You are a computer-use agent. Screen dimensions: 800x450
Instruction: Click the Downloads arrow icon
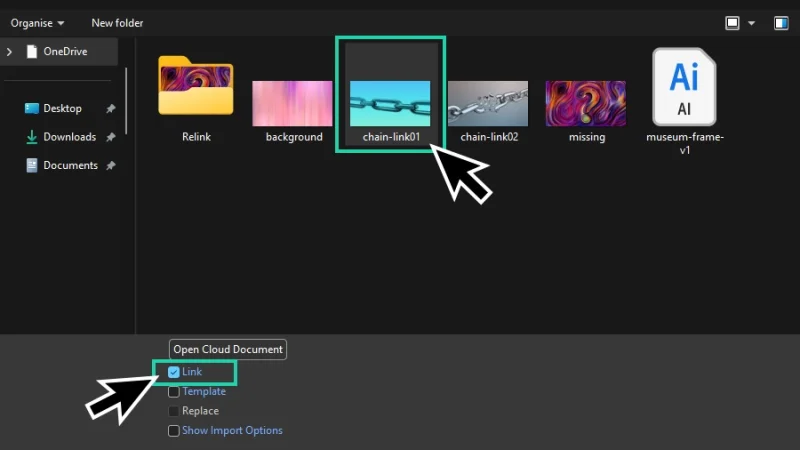tap(31, 137)
